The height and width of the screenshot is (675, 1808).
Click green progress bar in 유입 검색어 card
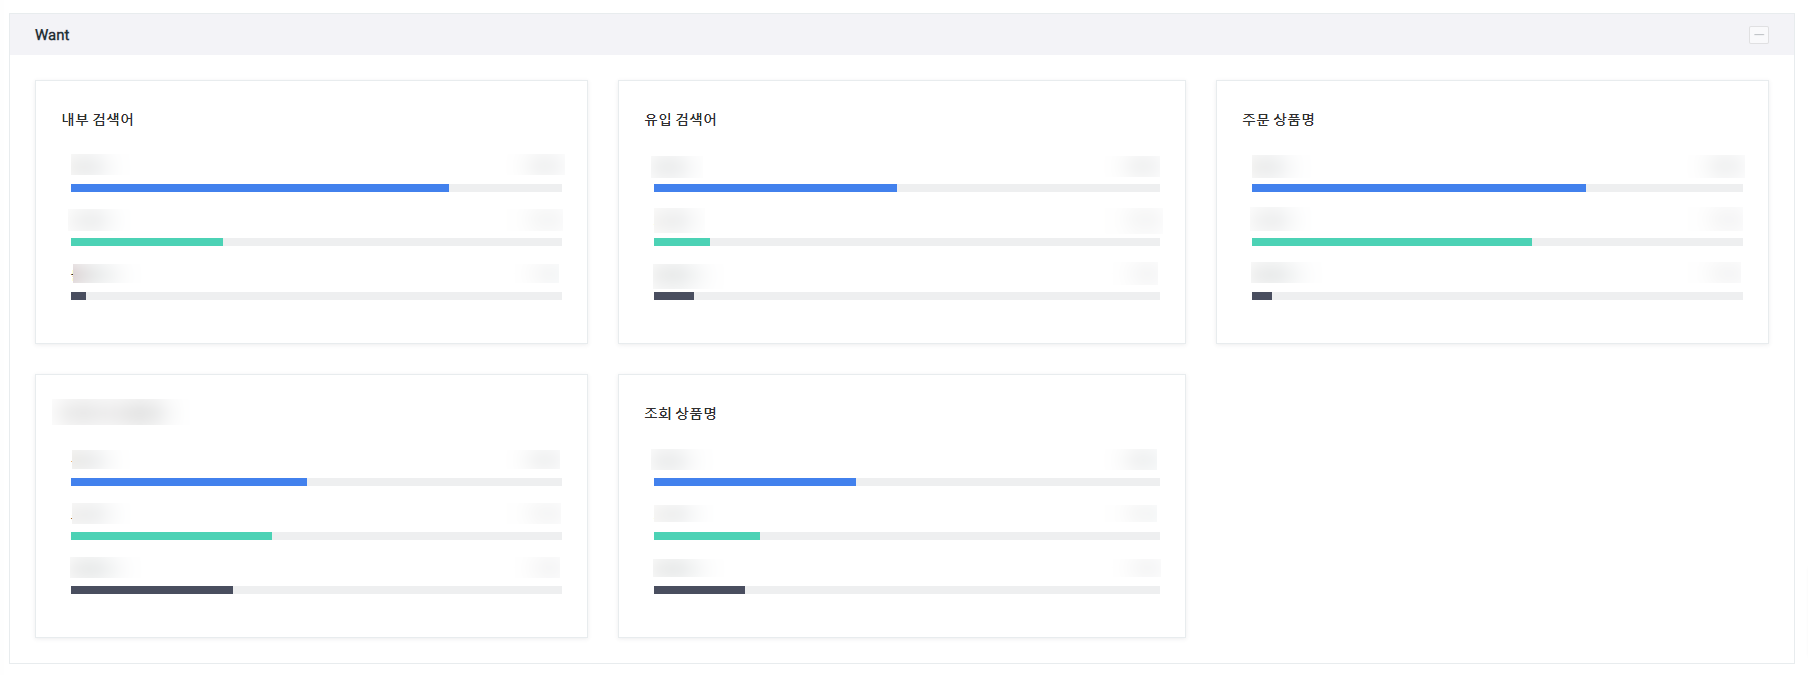(x=682, y=242)
